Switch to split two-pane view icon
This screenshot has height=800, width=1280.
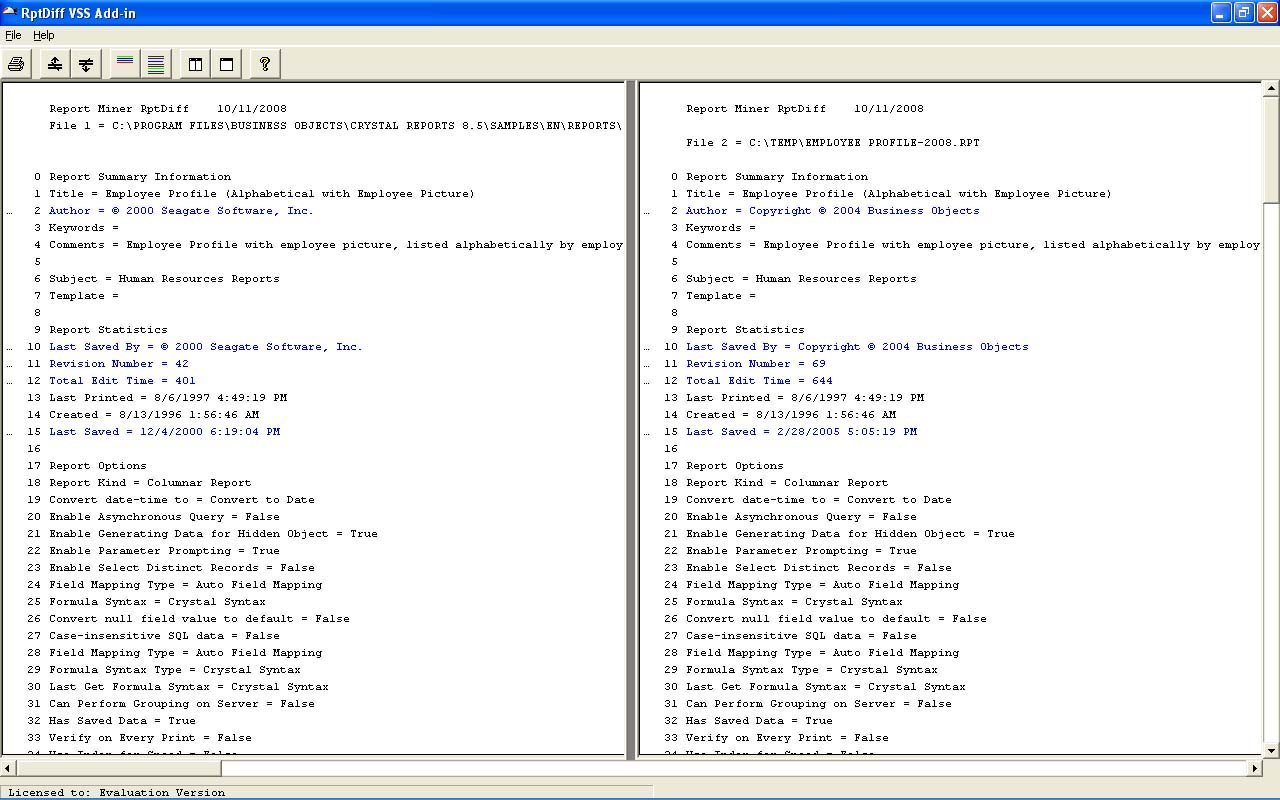pyautogui.click(x=195, y=64)
